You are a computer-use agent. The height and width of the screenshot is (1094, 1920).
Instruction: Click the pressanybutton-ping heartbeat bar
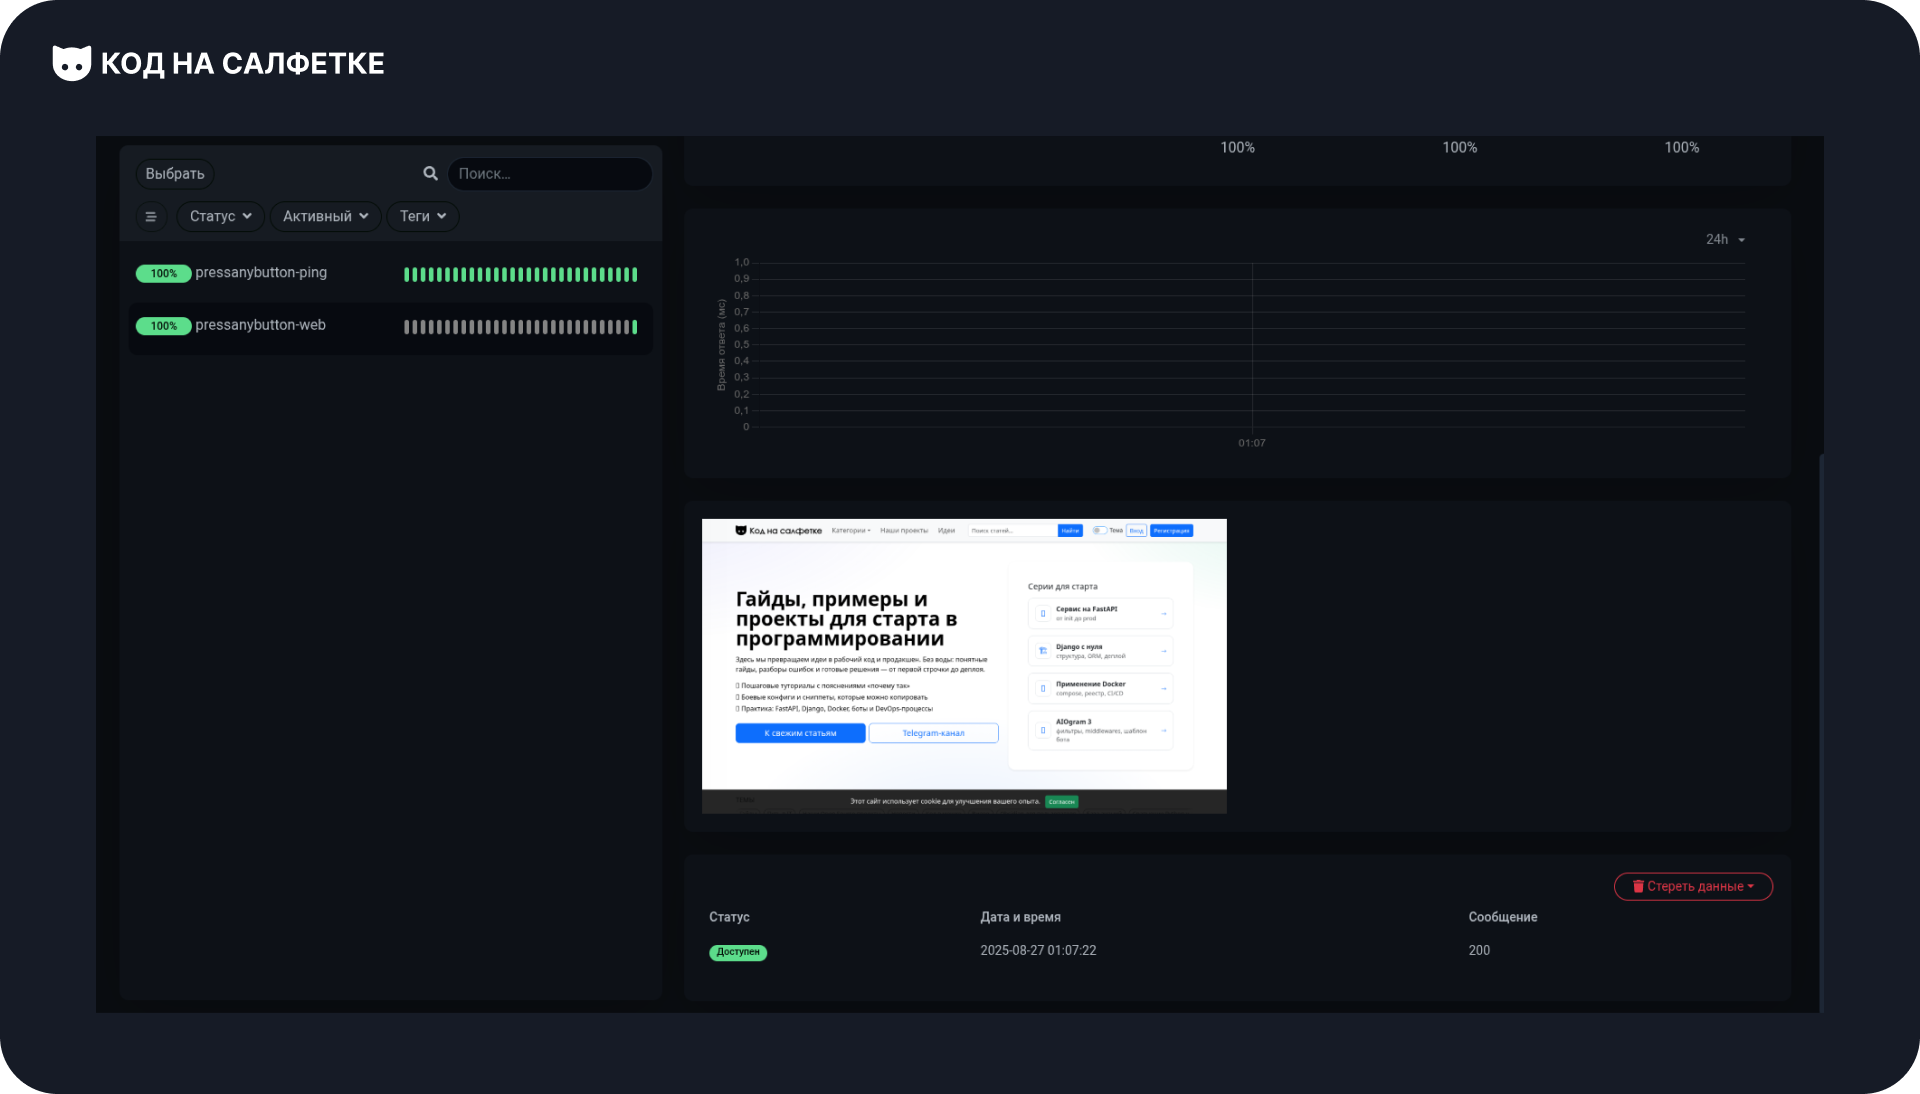click(520, 274)
